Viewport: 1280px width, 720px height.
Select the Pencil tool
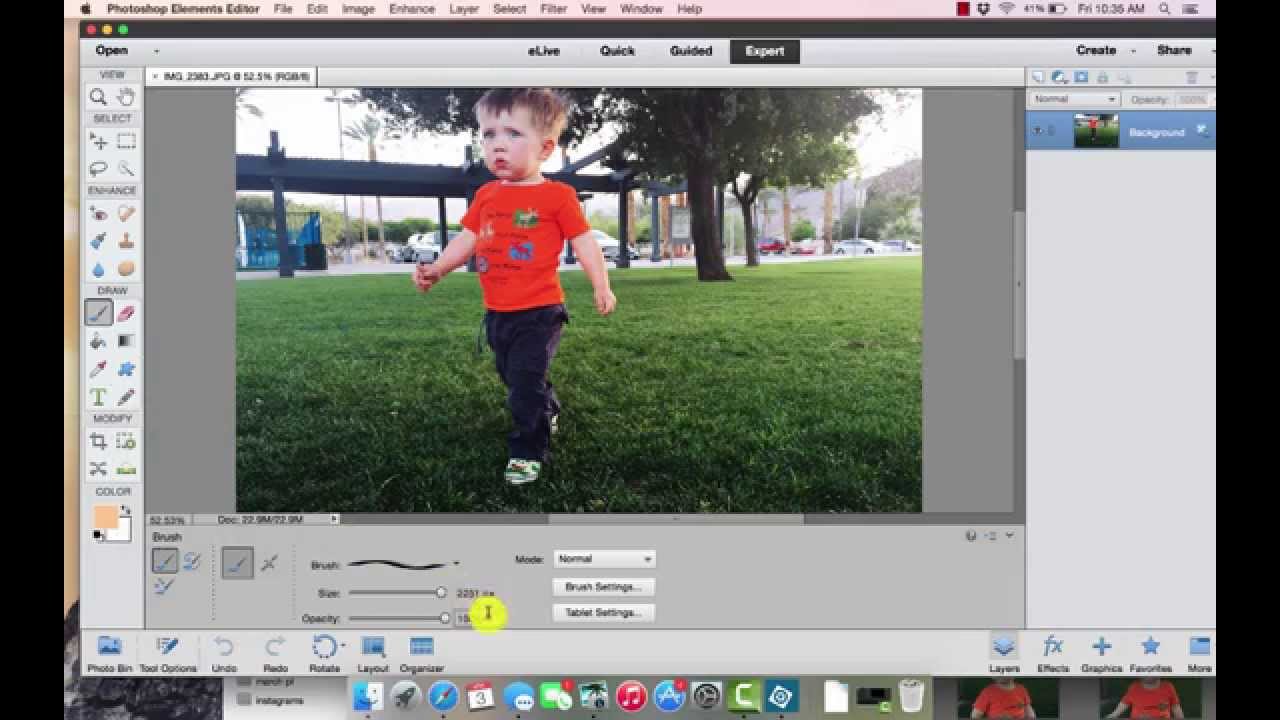click(126, 397)
